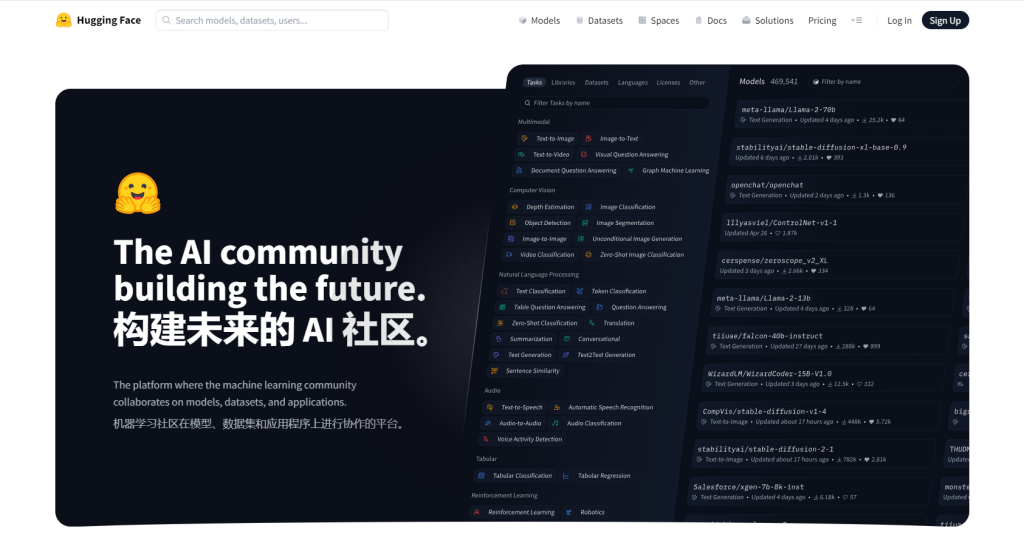This screenshot has height=543, width=1024.
Task: Select the Image Segmentation icon
Action: pos(585,223)
